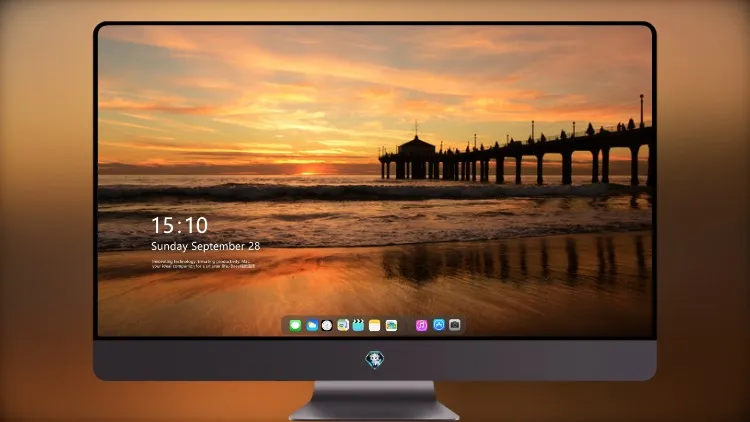Open the Weather app in the dock
The height and width of the screenshot is (422, 750).
(311, 325)
